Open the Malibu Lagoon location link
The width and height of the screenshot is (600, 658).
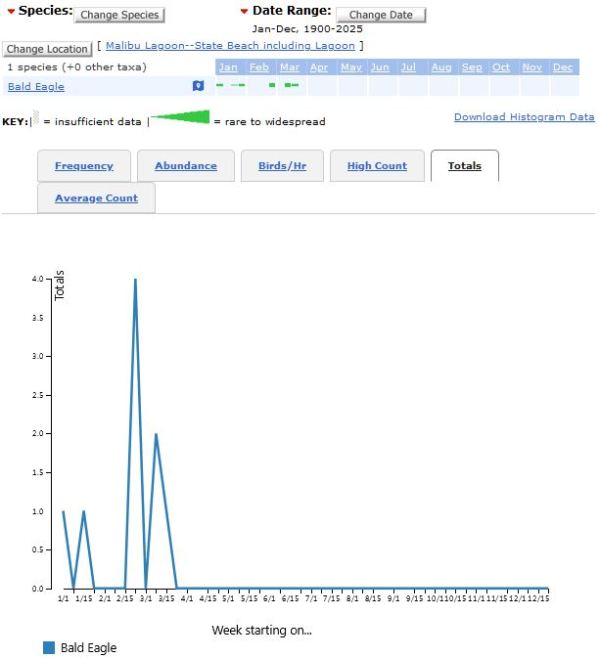[230, 46]
